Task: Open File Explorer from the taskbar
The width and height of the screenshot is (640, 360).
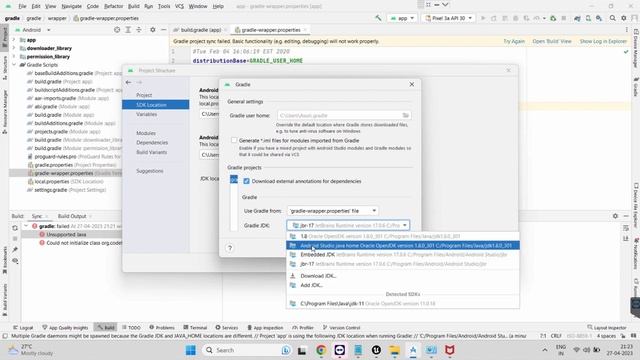Action: [x=394, y=350]
